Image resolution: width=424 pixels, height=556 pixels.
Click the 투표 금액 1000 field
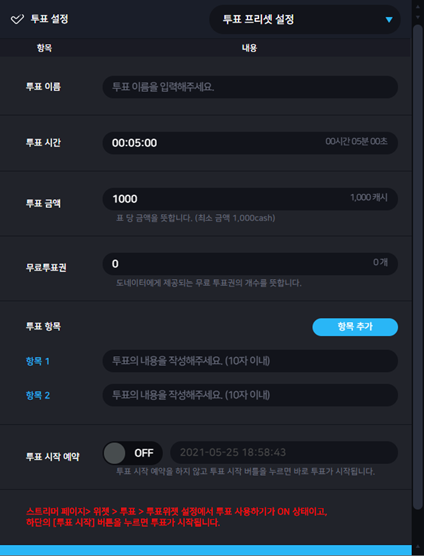click(x=250, y=199)
